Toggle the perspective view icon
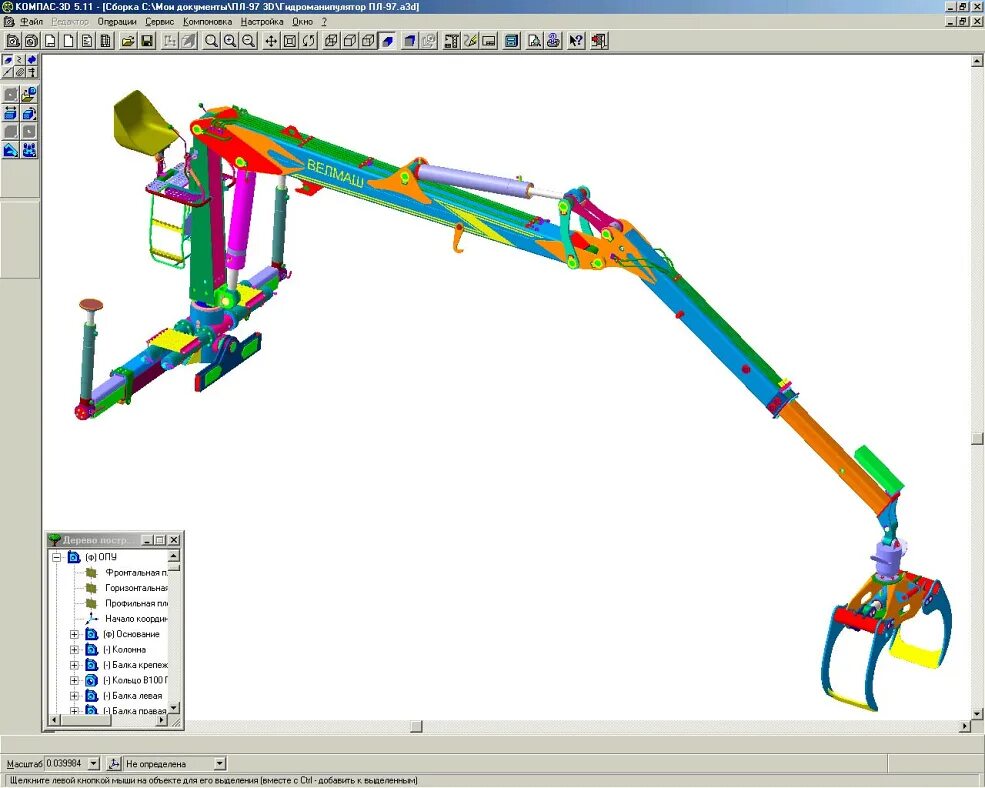This screenshot has width=985, height=788. (410, 41)
